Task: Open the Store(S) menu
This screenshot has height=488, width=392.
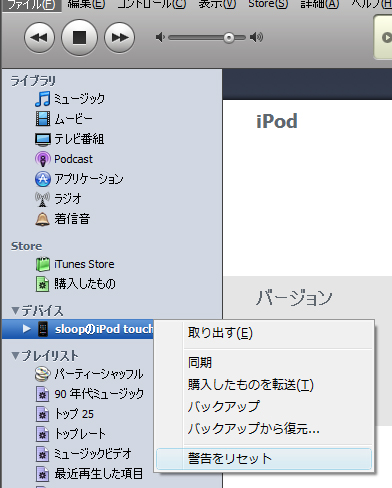Action: [x=268, y=4]
